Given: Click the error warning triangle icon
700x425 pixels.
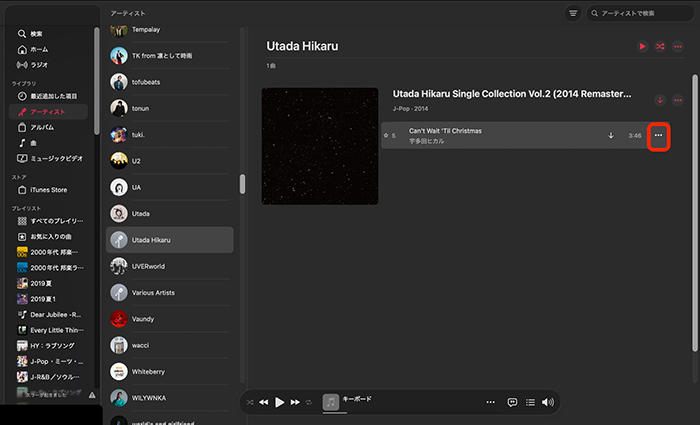Looking at the screenshot, I should (x=92, y=395).
